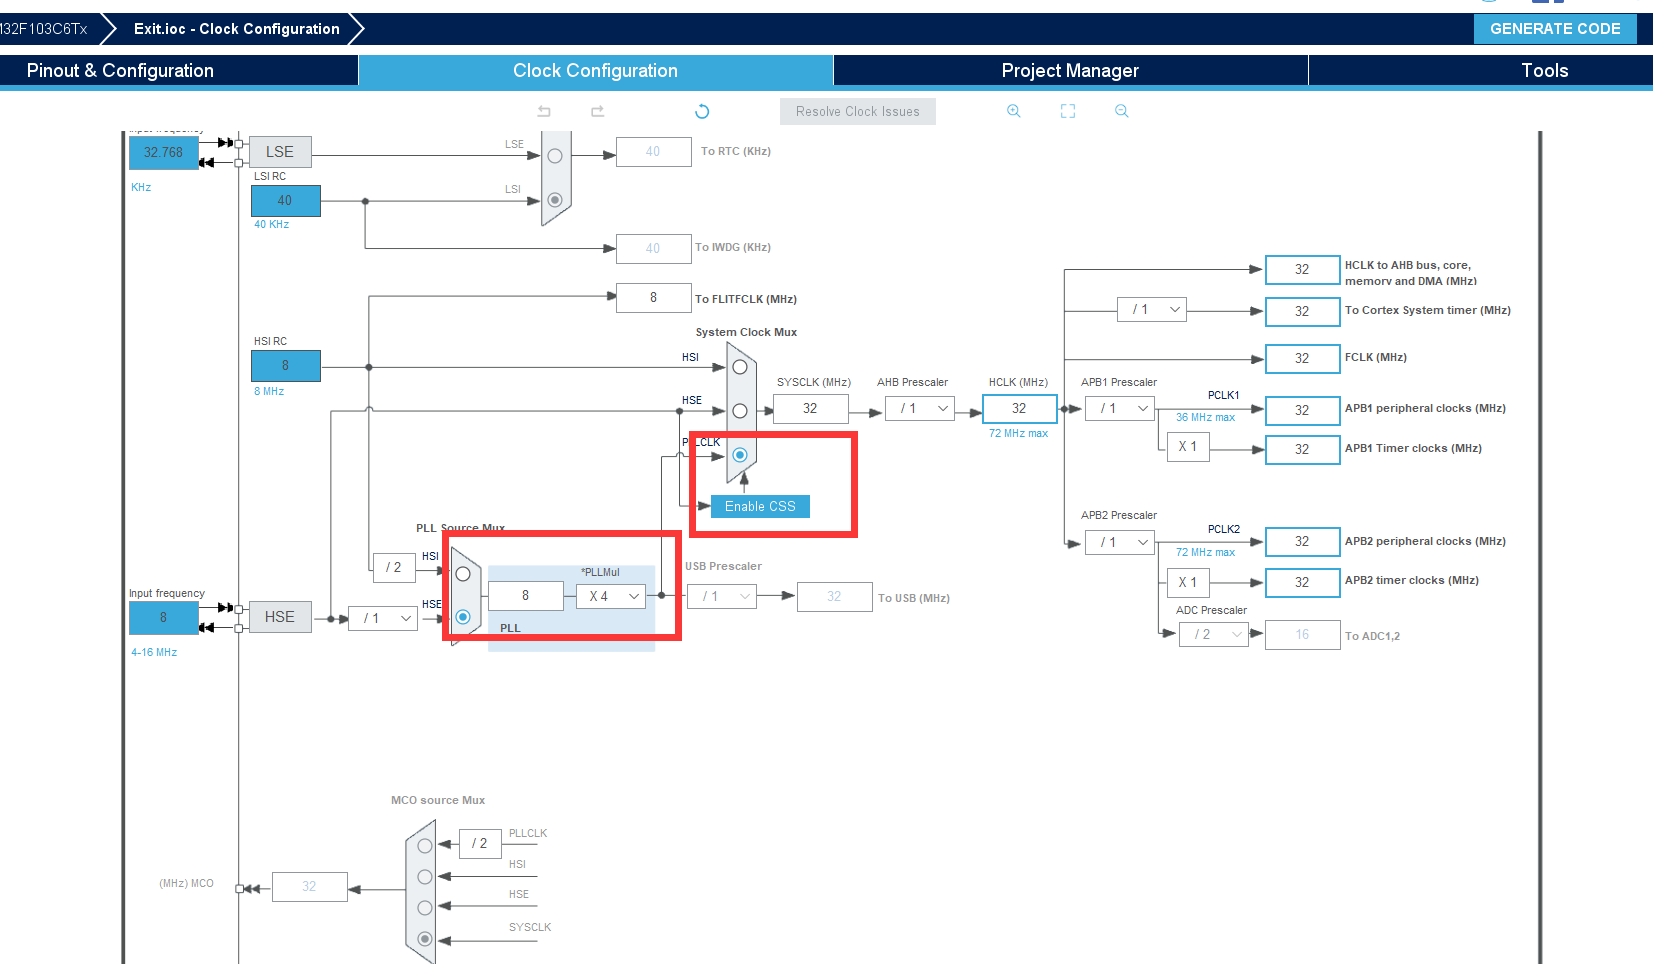Select HSI input in PLL Source Mux
Screen dimensions: 1653x974
(463, 574)
